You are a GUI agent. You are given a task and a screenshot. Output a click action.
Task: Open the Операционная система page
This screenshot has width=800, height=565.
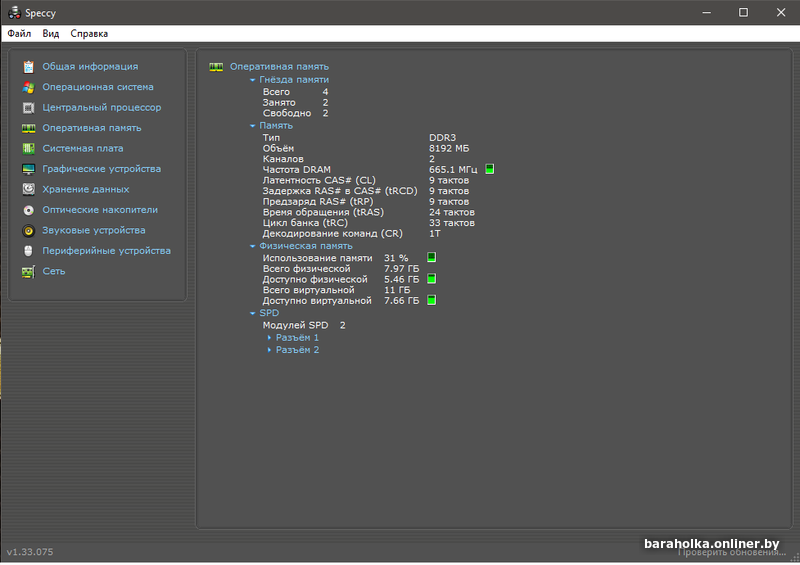point(98,87)
